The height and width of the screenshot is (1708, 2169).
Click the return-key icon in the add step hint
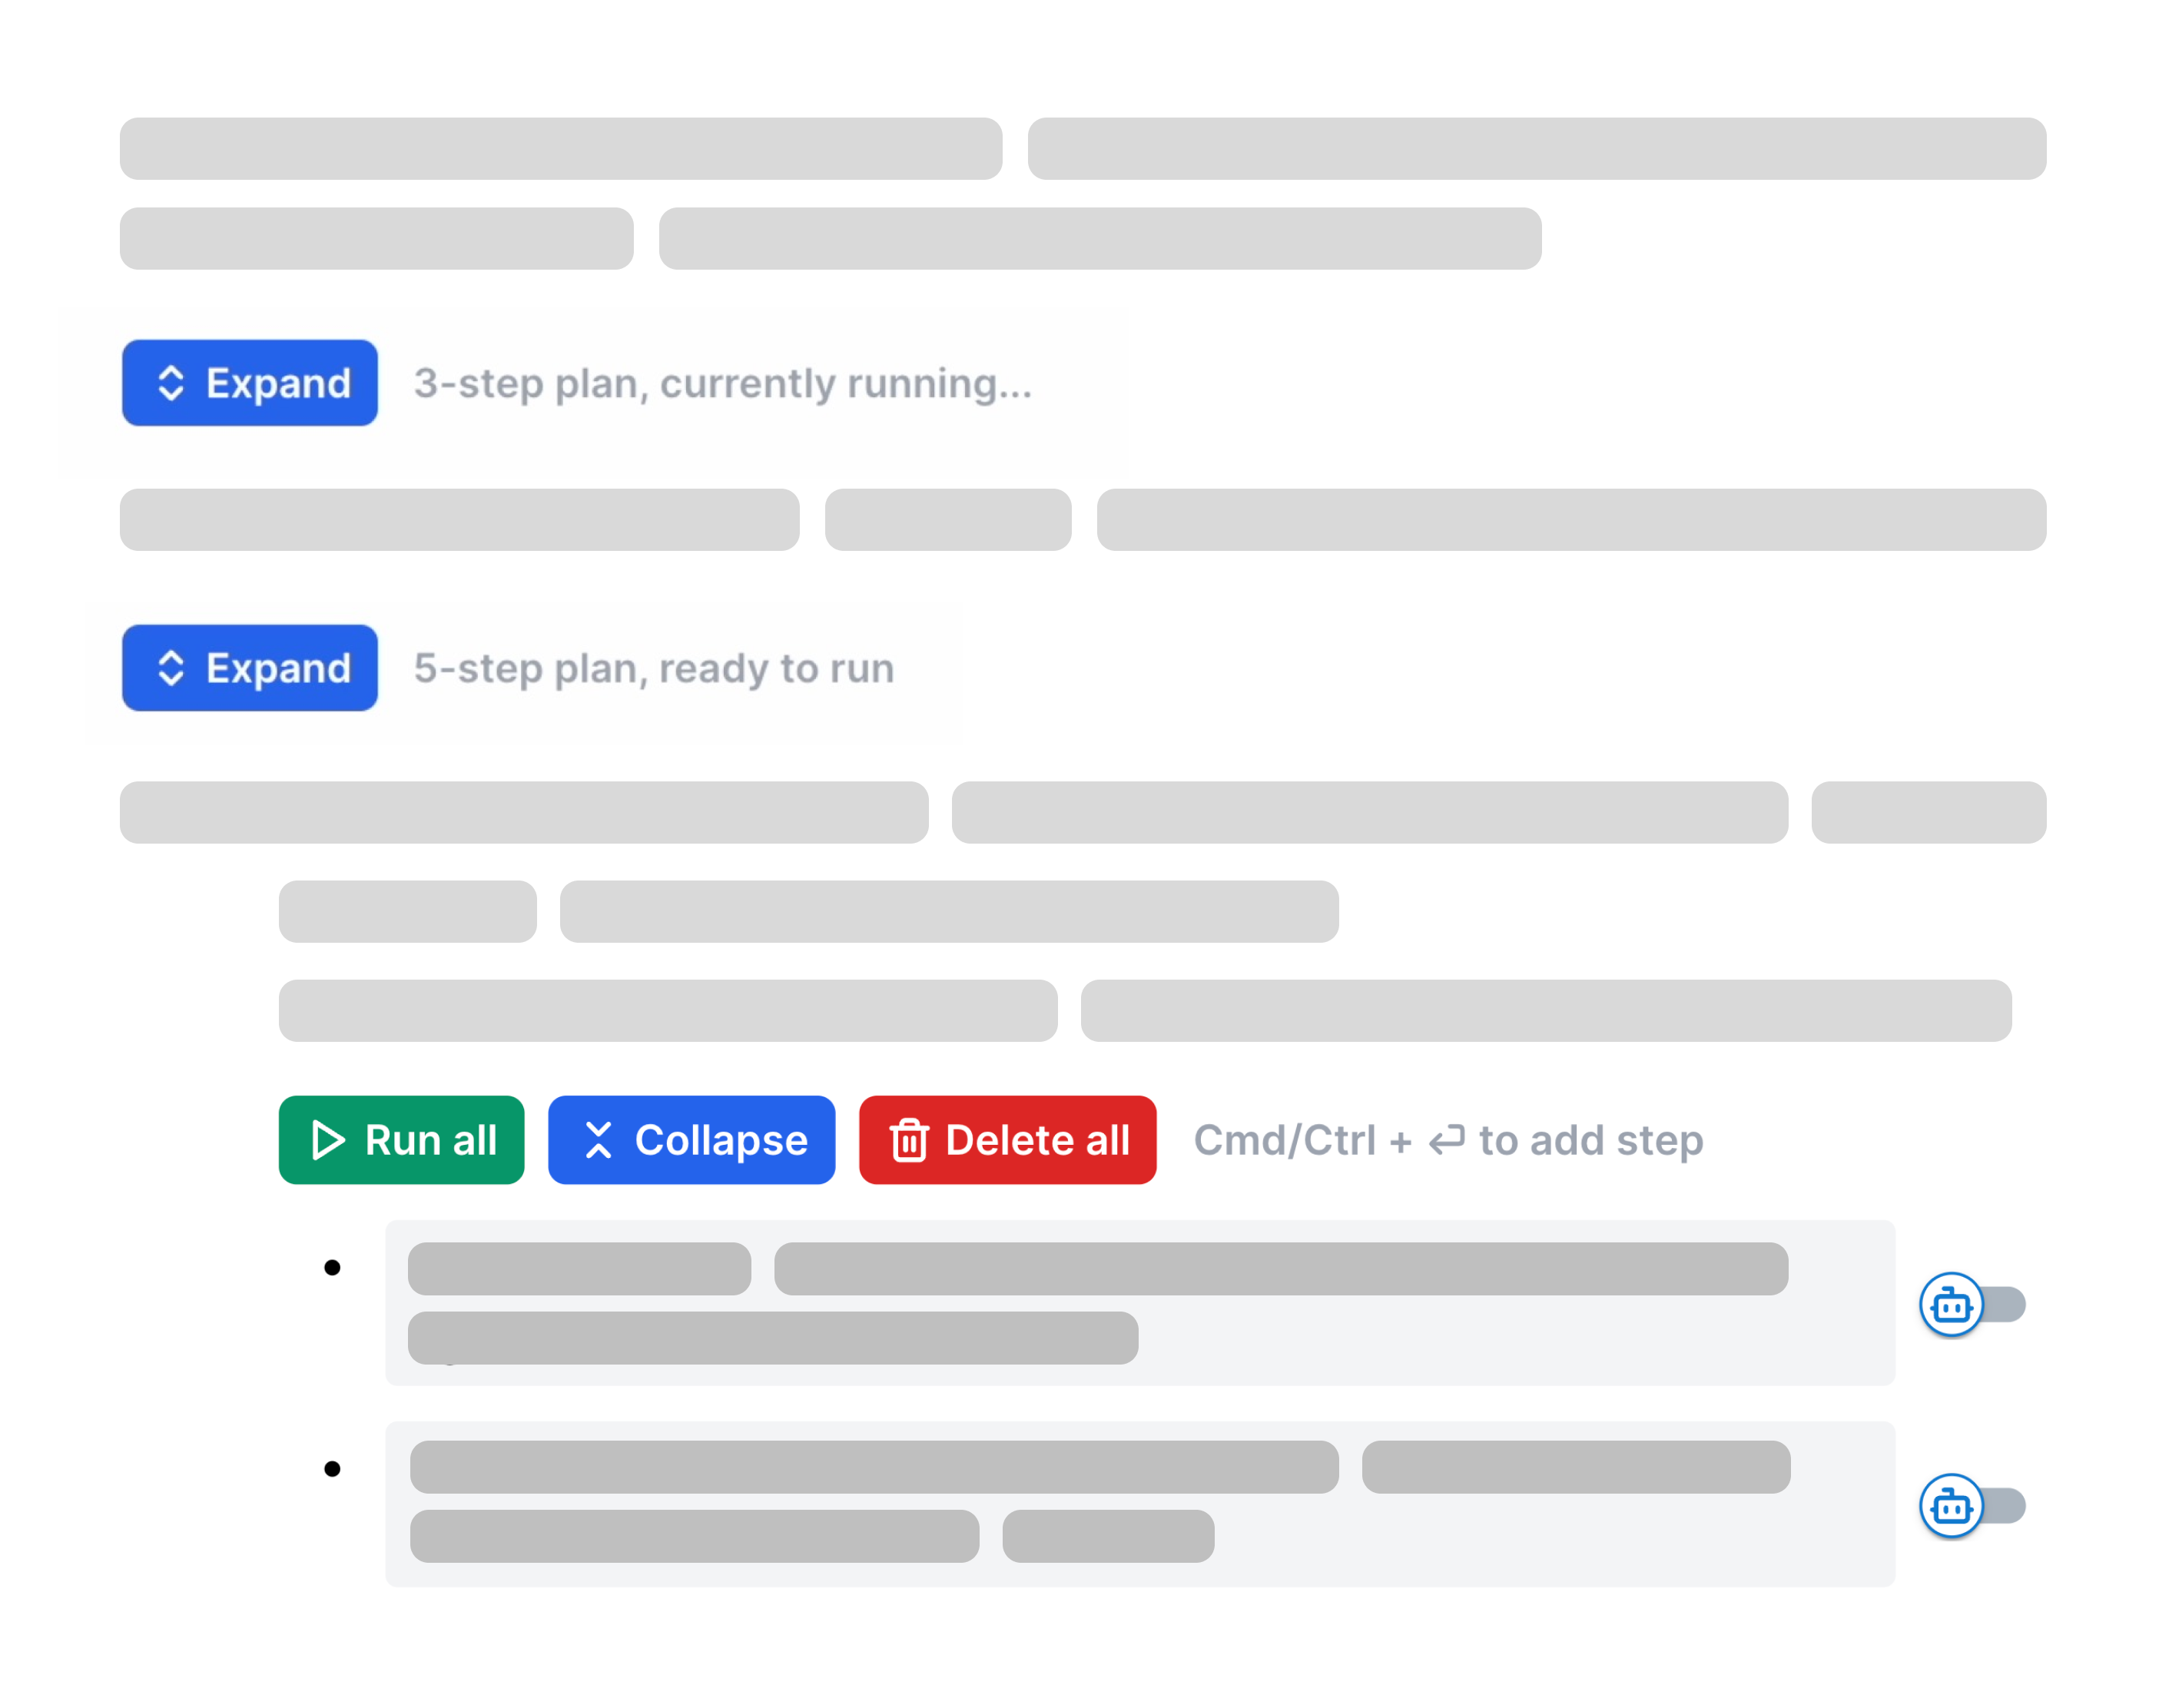click(1446, 1140)
